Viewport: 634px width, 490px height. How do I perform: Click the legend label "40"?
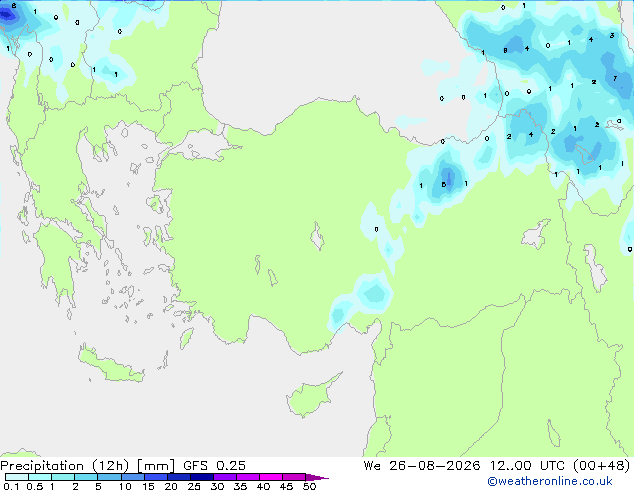coord(263,486)
